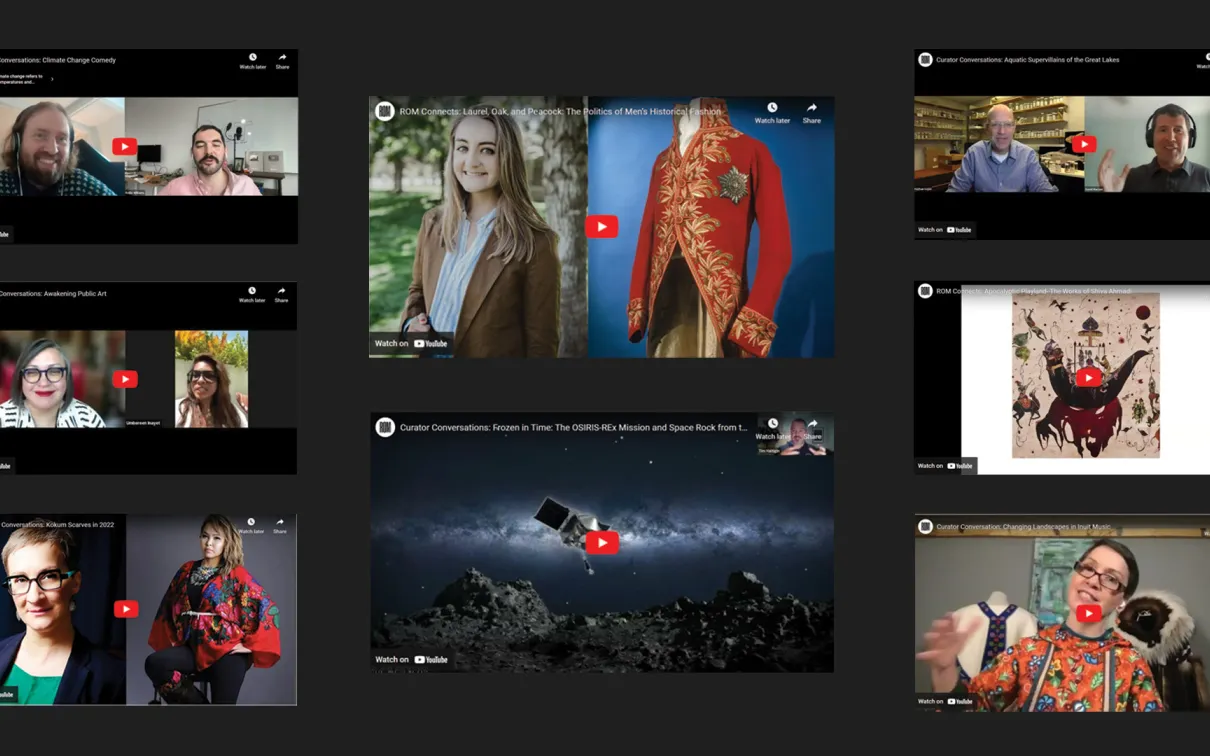Play the Climate Change Comedy video
The height and width of the screenshot is (756, 1210).
[x=124, y=147]
